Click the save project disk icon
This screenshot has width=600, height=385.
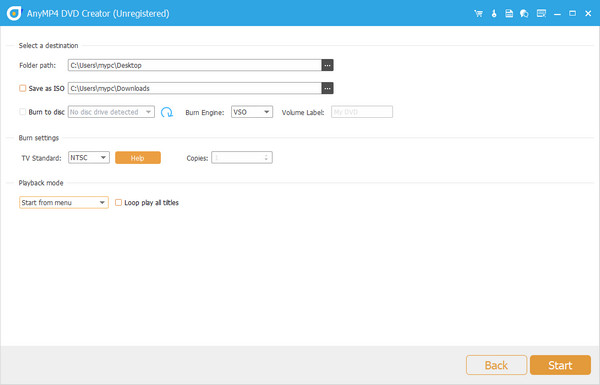509,14
